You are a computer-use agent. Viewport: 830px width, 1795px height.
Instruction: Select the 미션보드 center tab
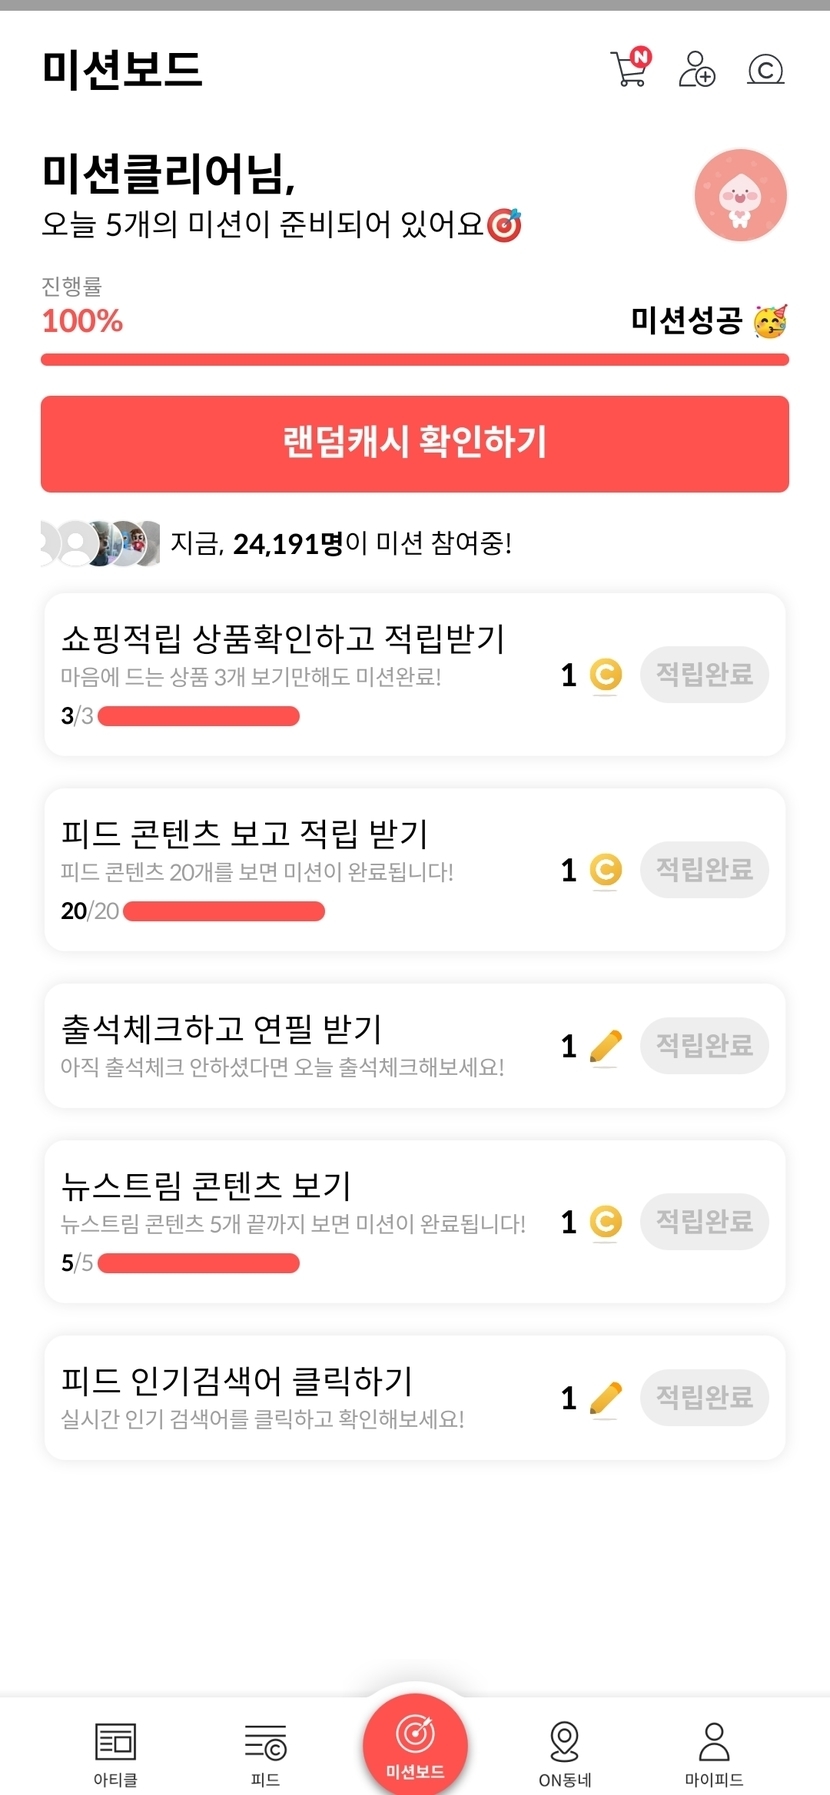click(x=415, y=1744)
